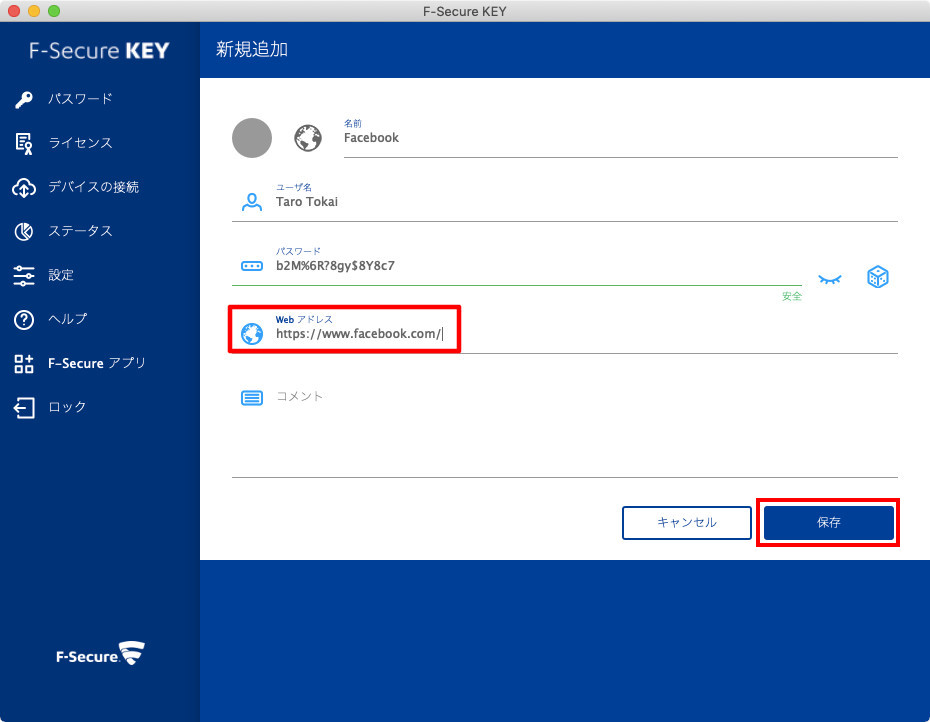930x722 pixels.
Task: Select the gray circle color swatch
Action: (x=252, y=138)
